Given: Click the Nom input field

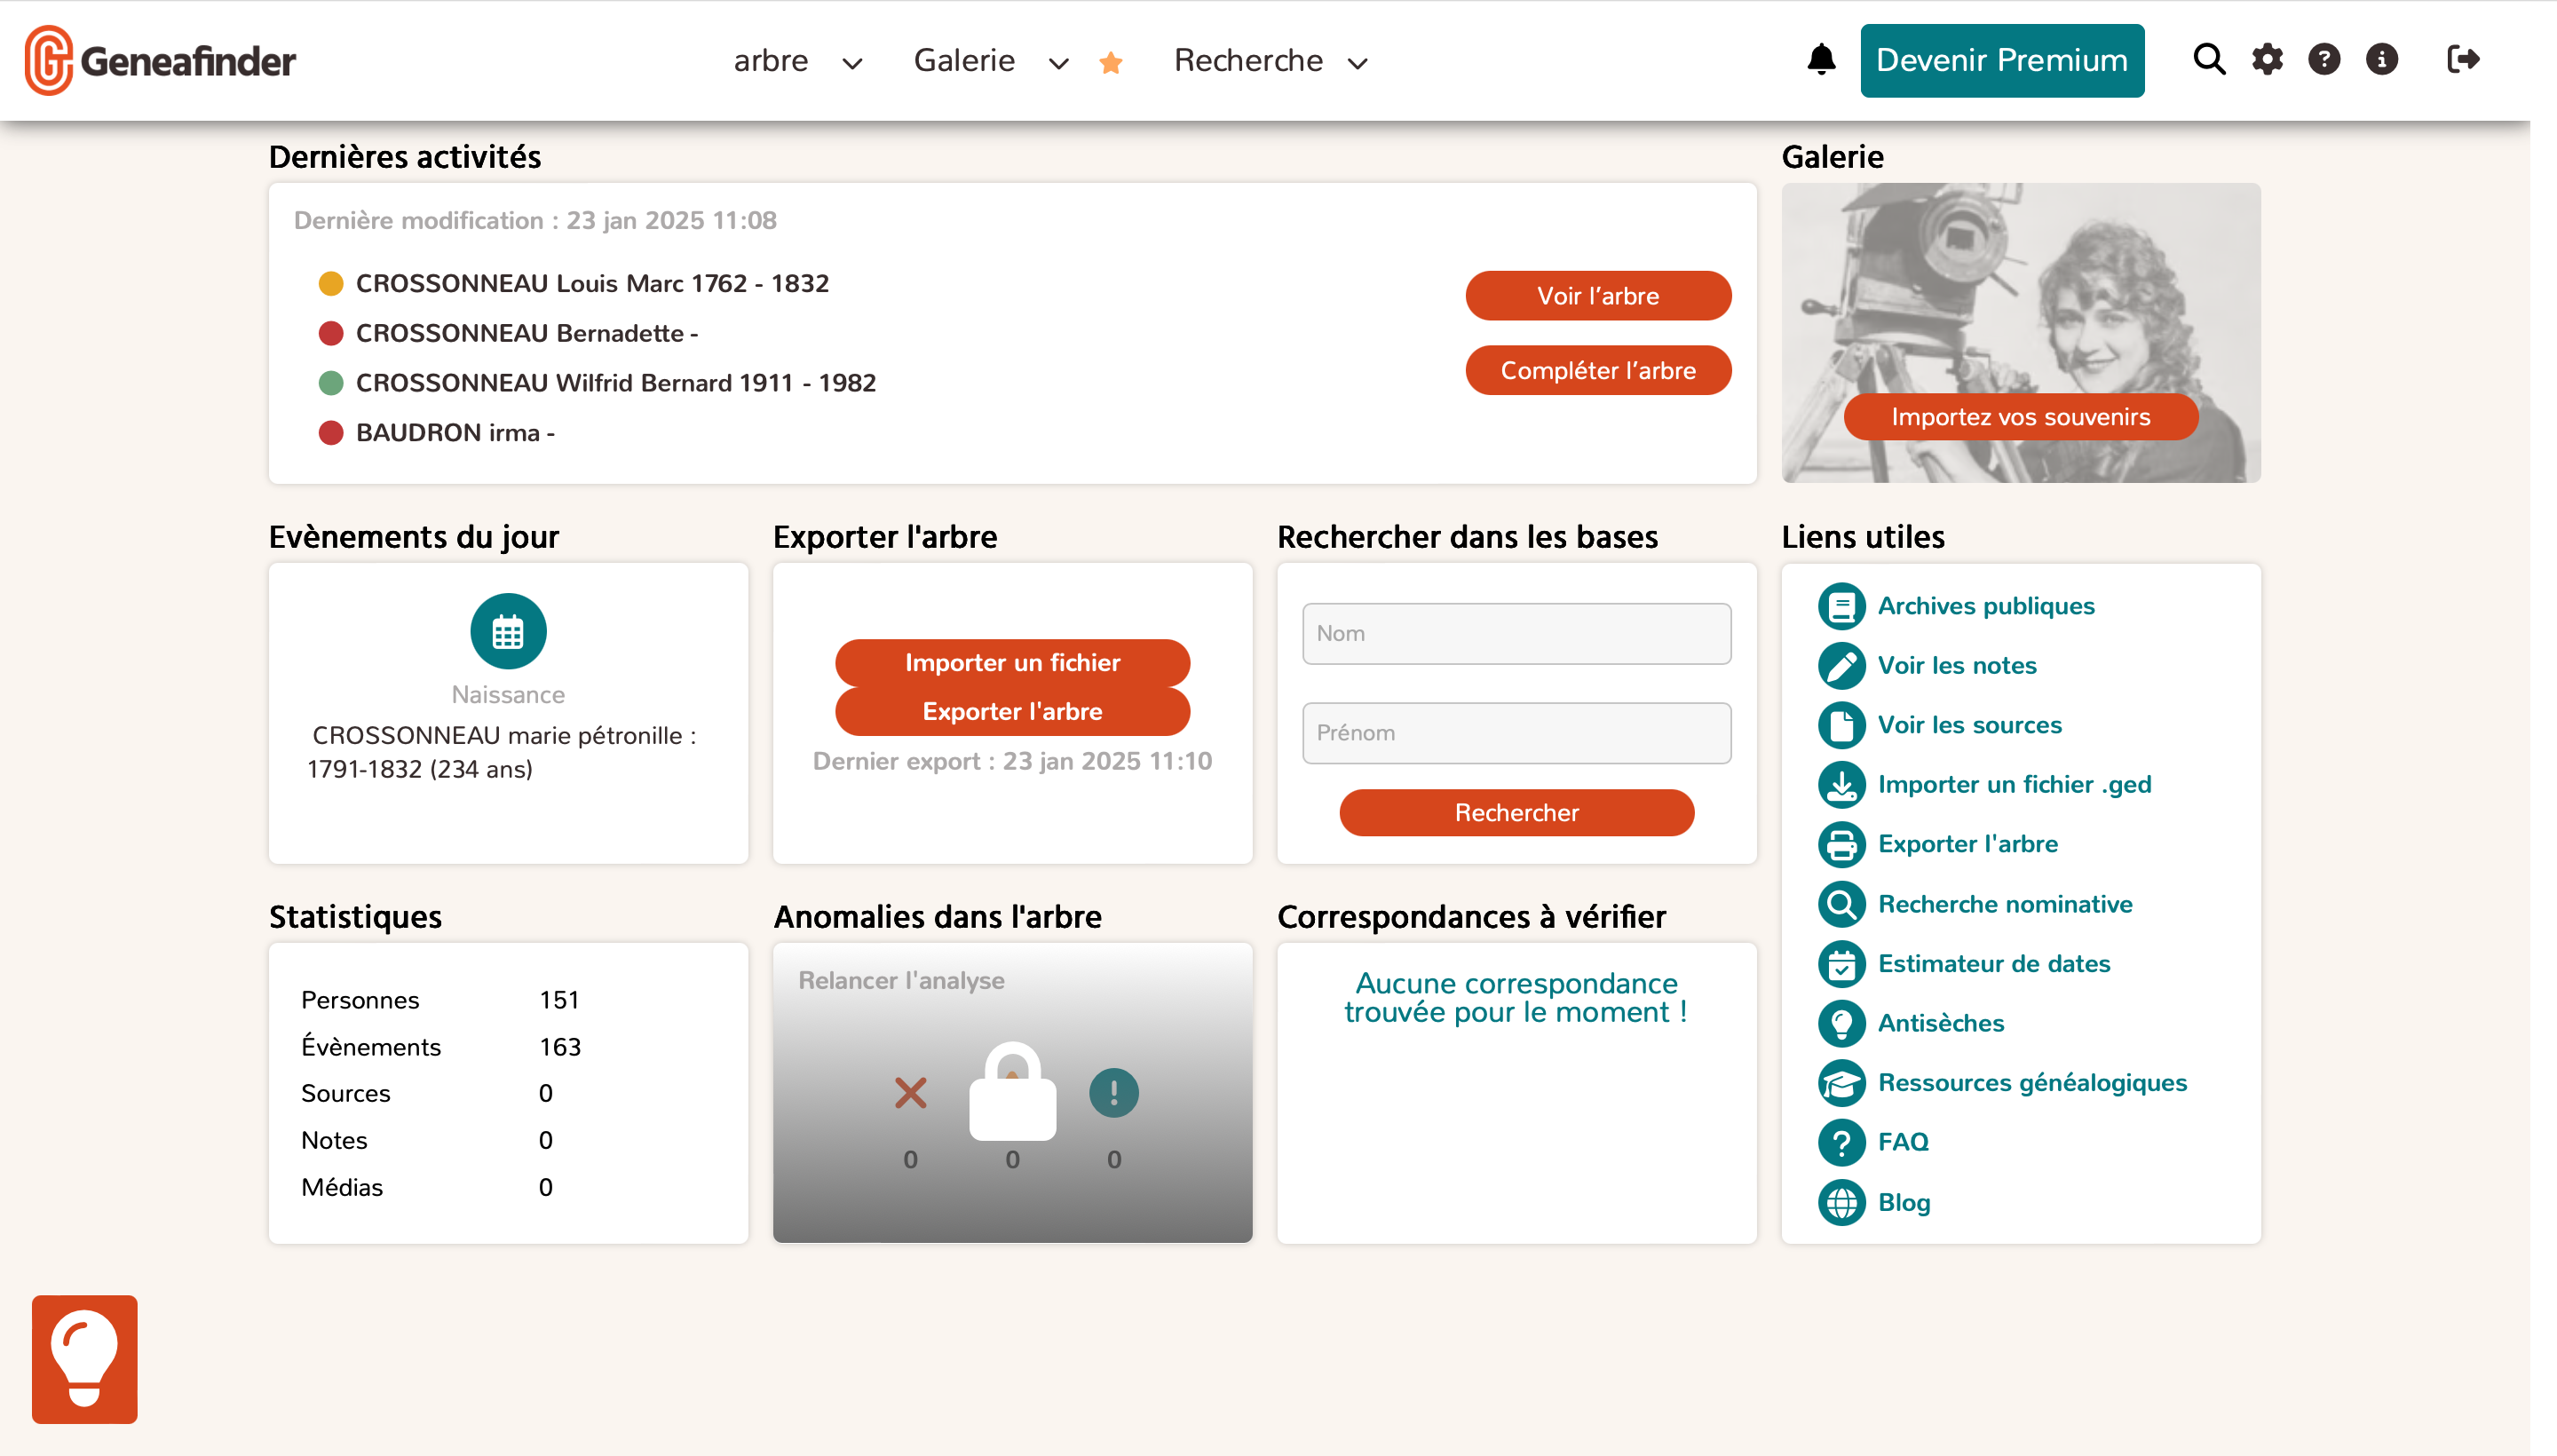Looking at the screenshot, I should (1516, 633).
